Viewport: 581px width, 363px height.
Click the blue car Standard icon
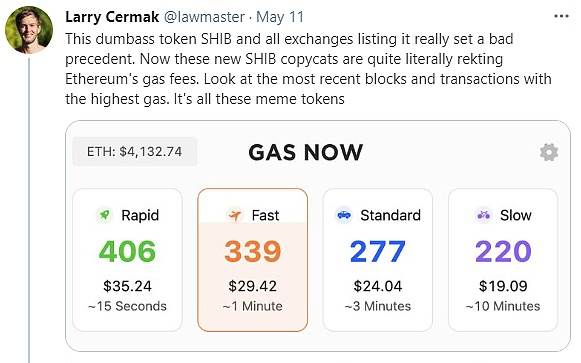click(344, 215)
